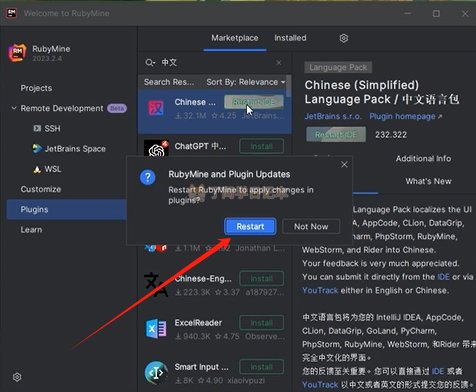Click the search magnifier icon in plugin search

tap(150, 63)
